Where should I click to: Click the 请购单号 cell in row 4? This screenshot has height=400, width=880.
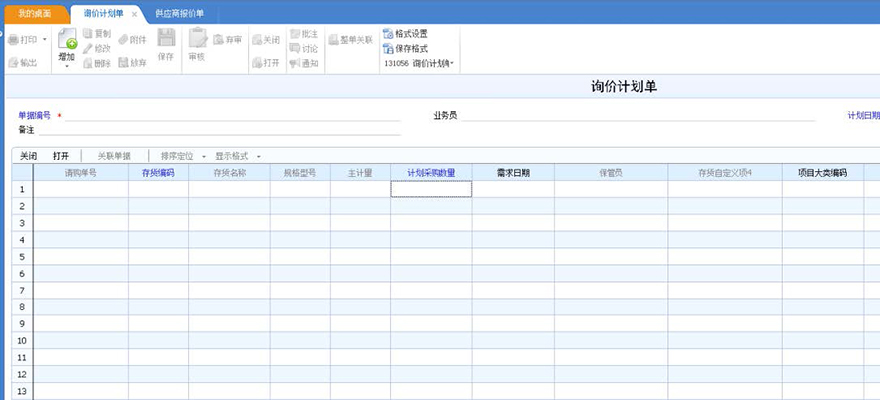81,240
